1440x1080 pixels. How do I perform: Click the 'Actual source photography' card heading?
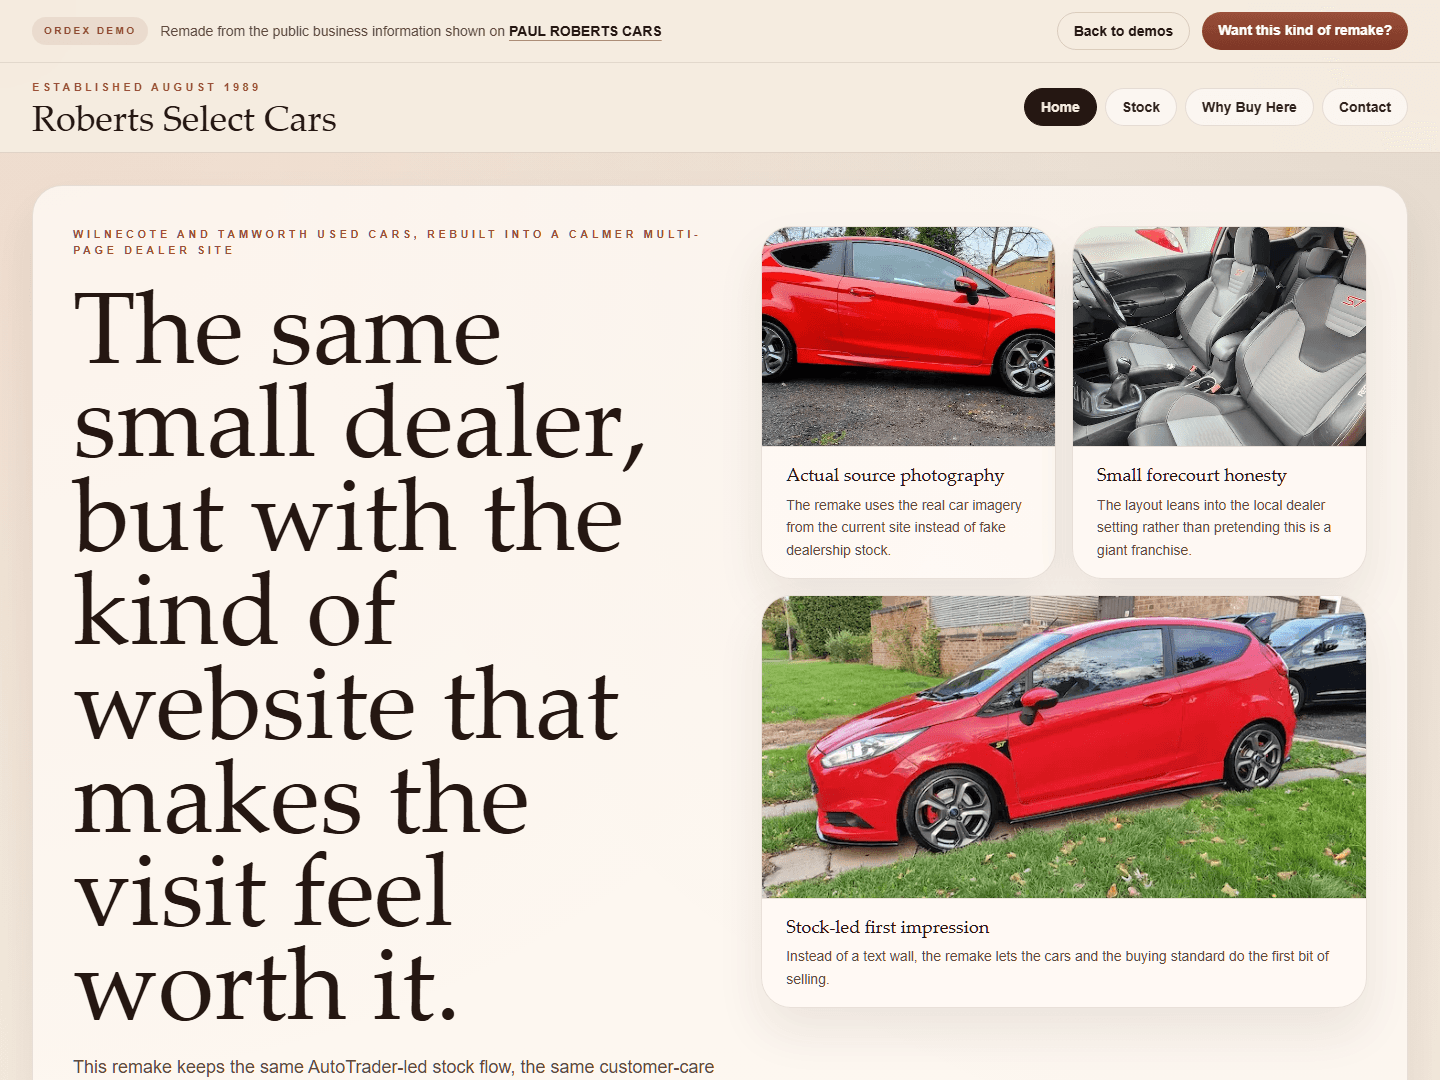click(895, 475)
